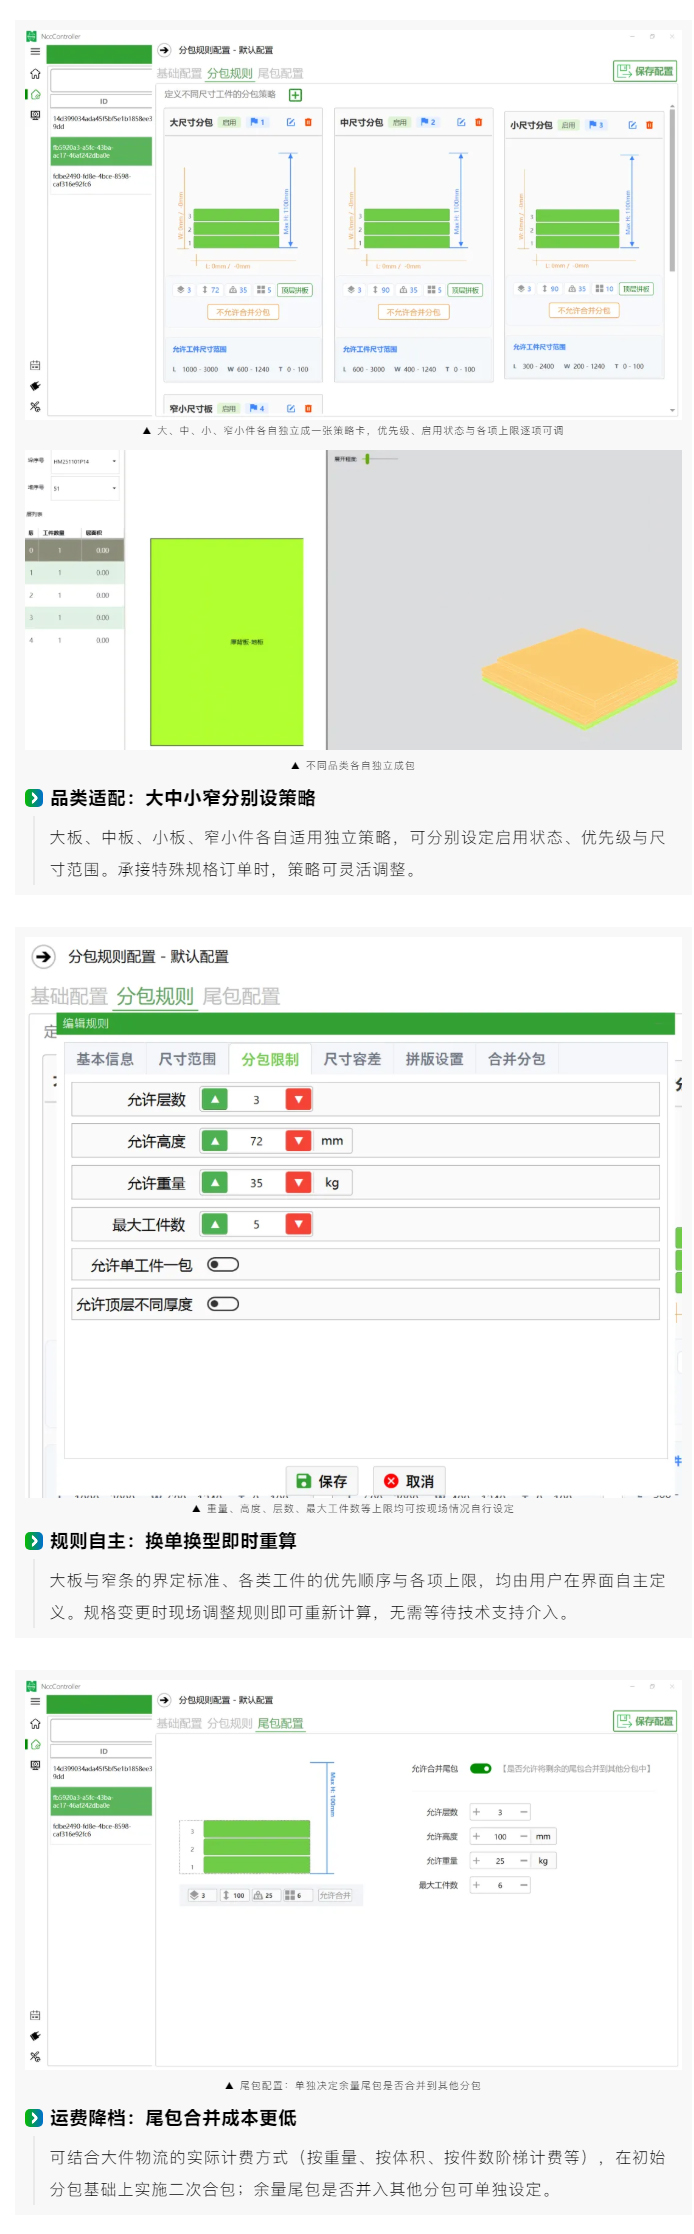Adjust the 展开程度 slider handle

click(x=367, y=459)
